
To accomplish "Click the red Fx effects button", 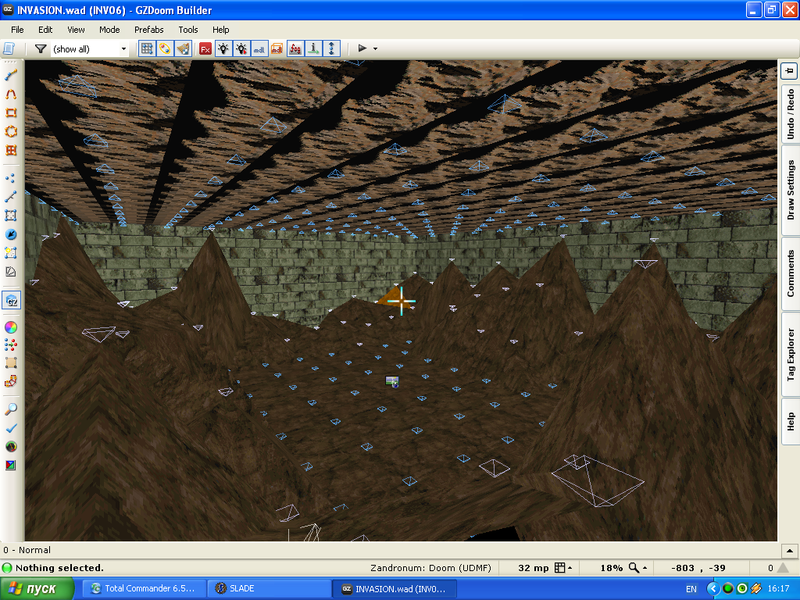I will click(x=205, y=49).
